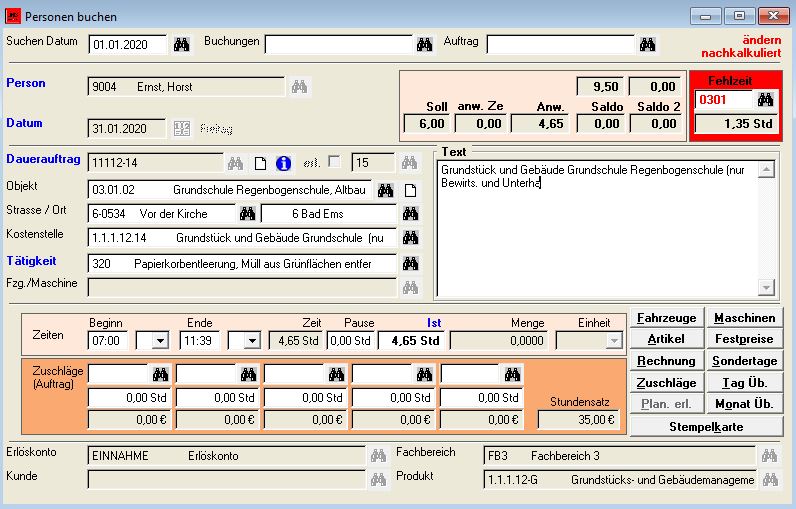Toggle the erl. checkbox
796x509 pixels.
[x=334, y=162]
